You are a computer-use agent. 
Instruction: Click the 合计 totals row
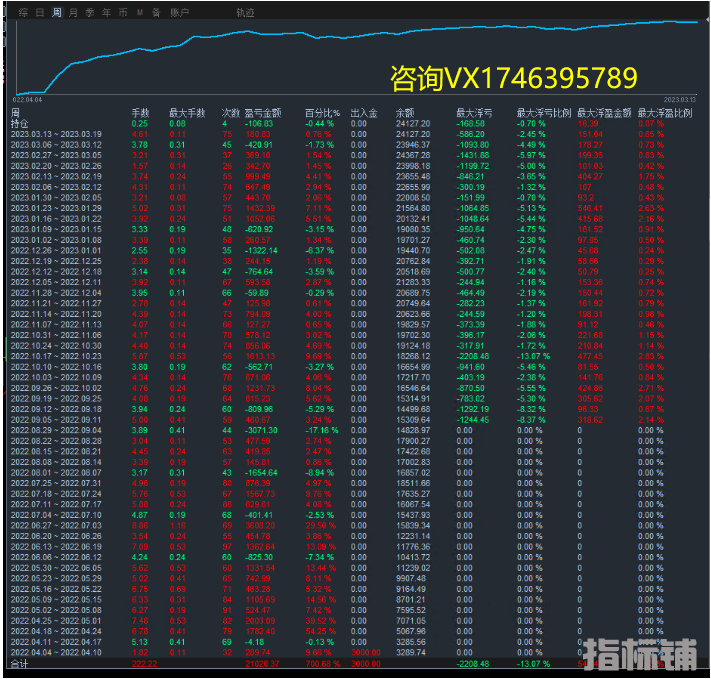tap(20, 663)
